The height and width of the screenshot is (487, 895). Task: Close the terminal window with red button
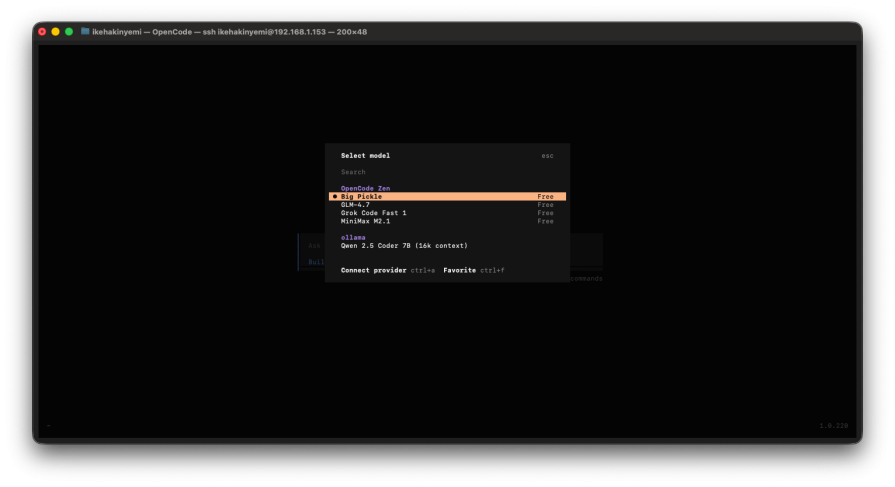click(x=42, y=32)
